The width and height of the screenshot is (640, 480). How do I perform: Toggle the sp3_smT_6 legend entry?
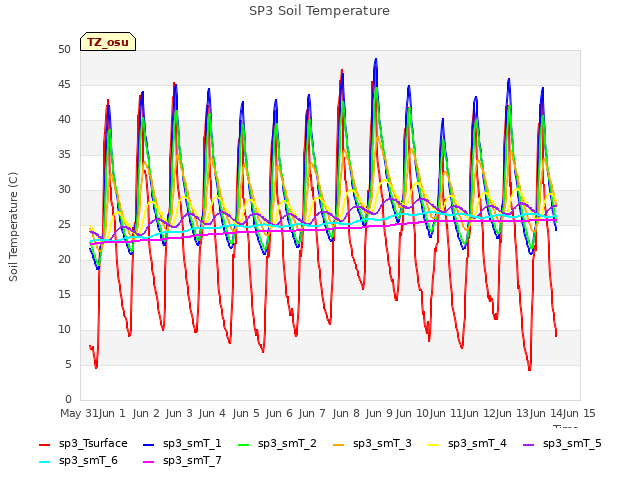pyautogui.click(x=78, y=461)
